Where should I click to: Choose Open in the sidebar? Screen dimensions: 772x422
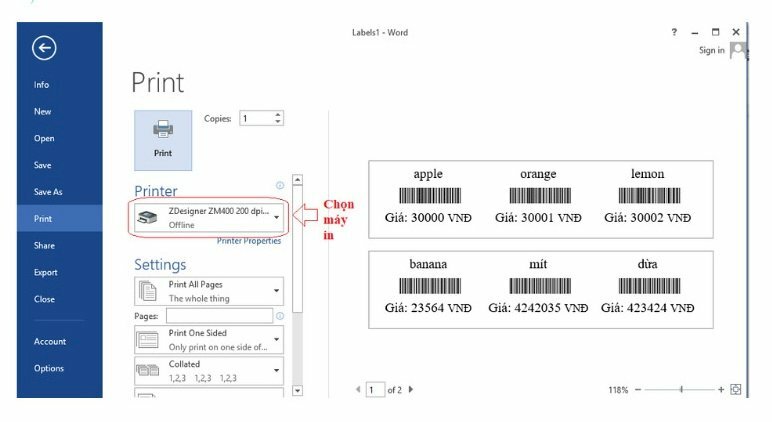coord(44,138)
